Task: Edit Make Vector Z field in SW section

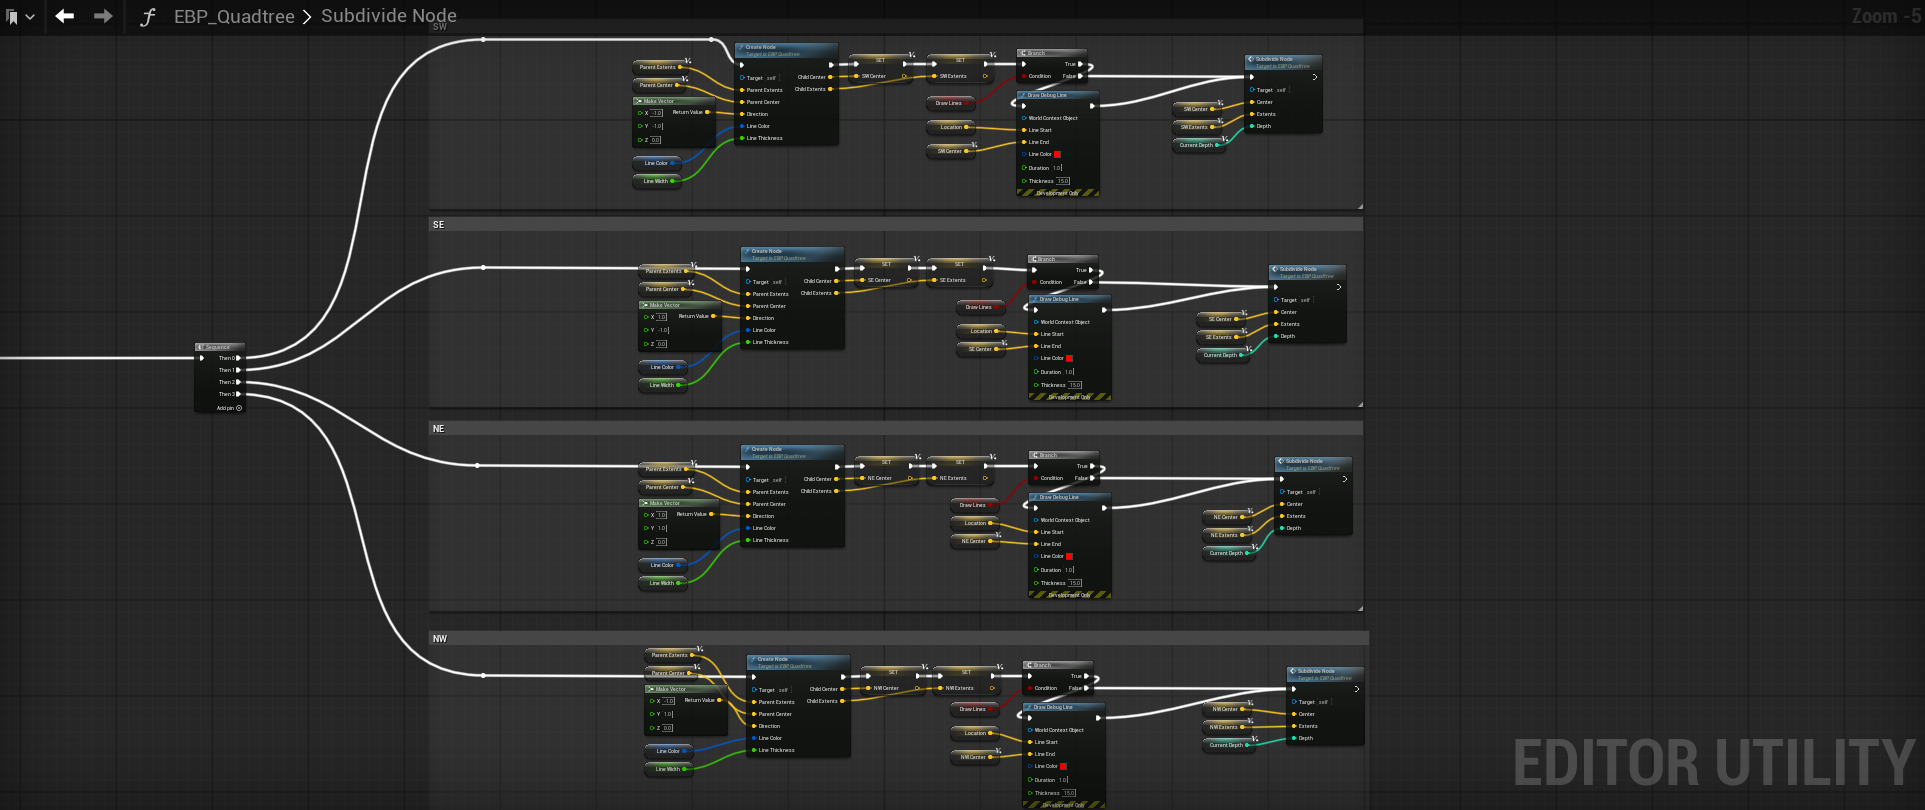Action: [x=656, y=140]
